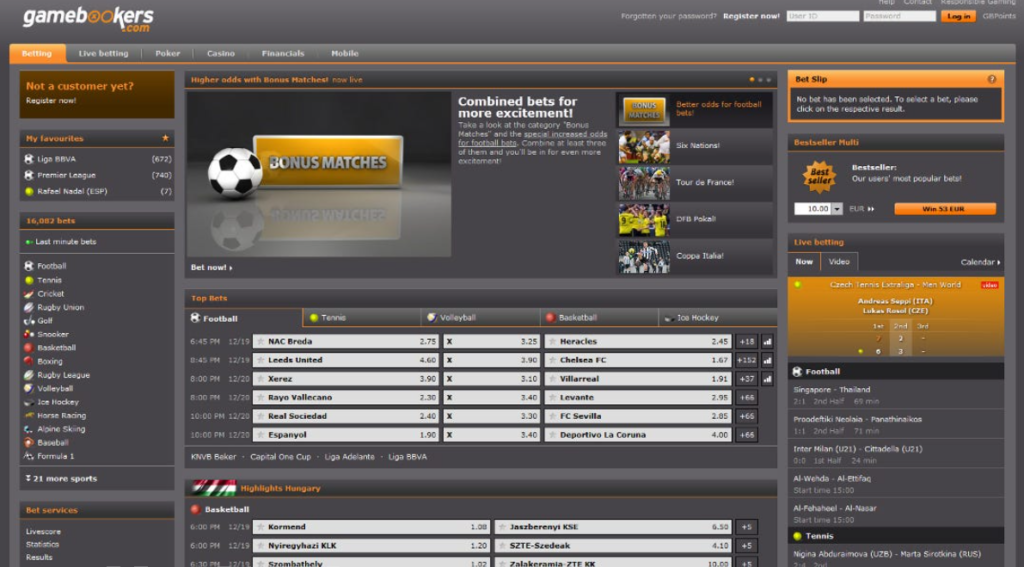Click the My favourites star icon
Viewport: 1024px width, 567px height.
tap(165, 138)
